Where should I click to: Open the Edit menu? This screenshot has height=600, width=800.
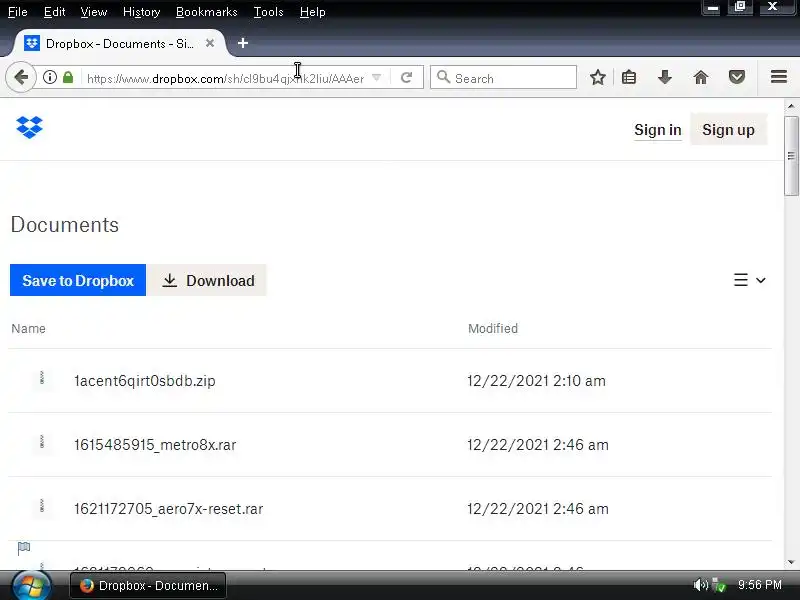click(54, 12)
